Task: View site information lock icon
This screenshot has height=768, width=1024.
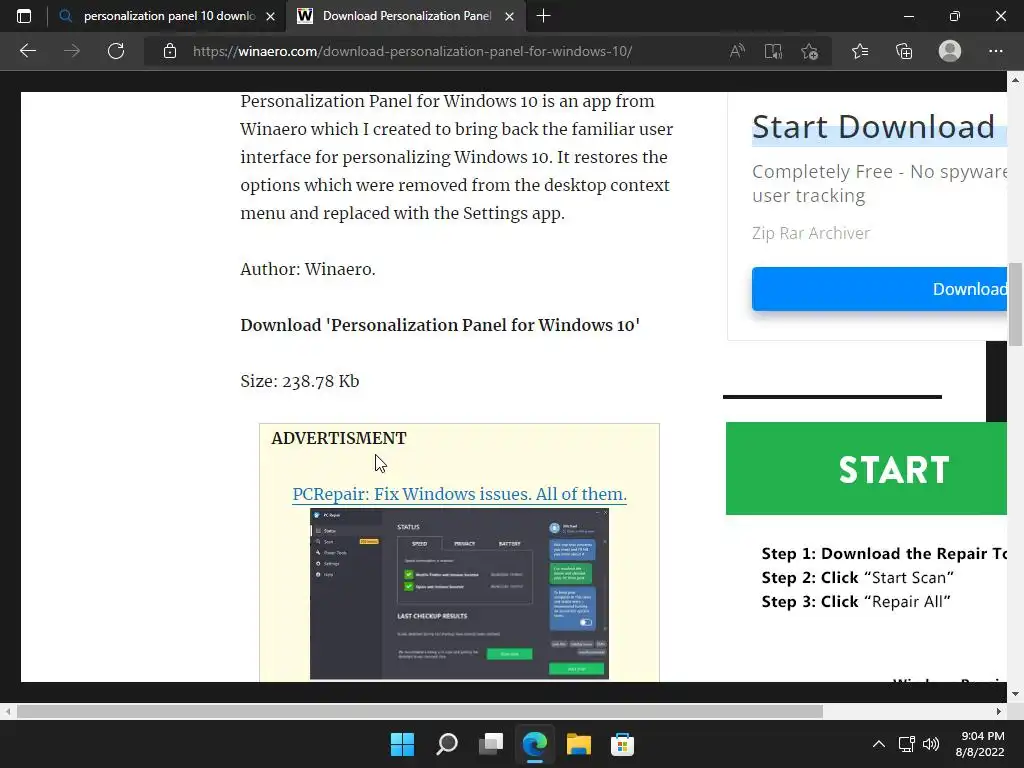Action: tap(170, 51)
